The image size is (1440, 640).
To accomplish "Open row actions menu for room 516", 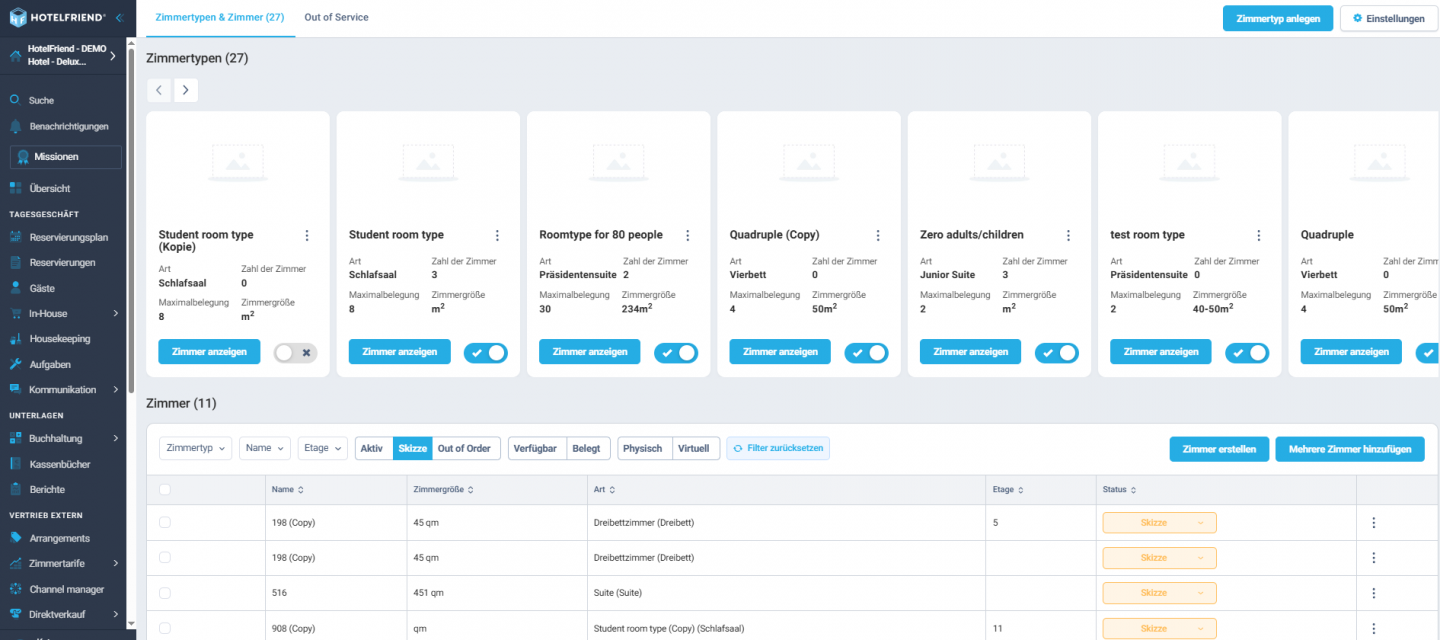I will 1373,593.
